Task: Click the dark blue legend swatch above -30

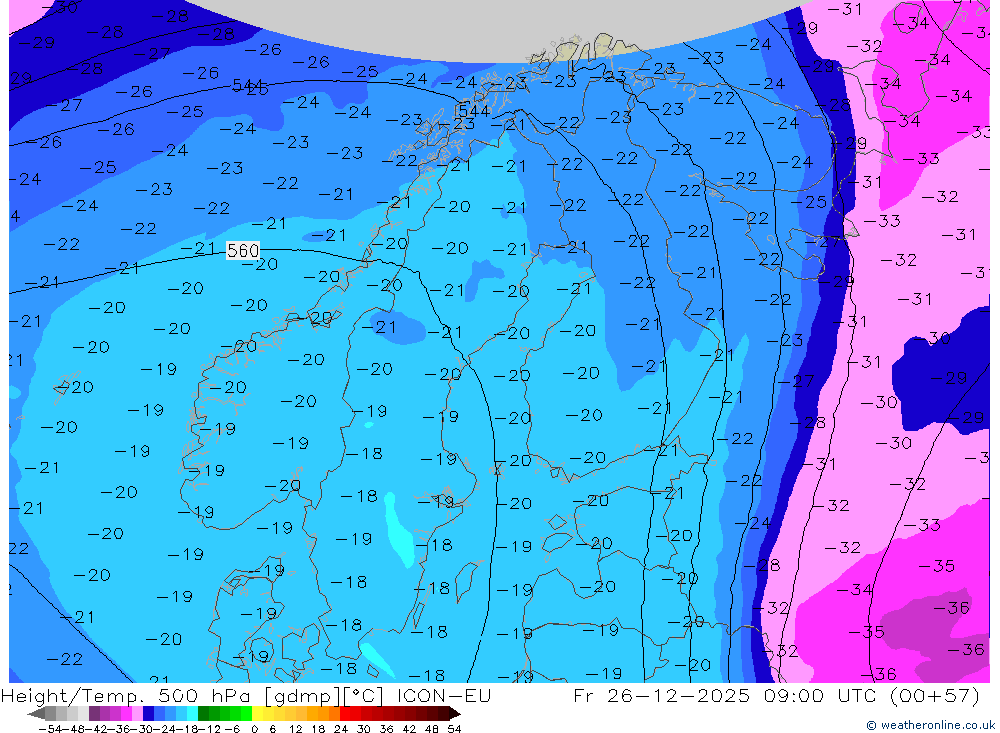Action: click(148, 714)
